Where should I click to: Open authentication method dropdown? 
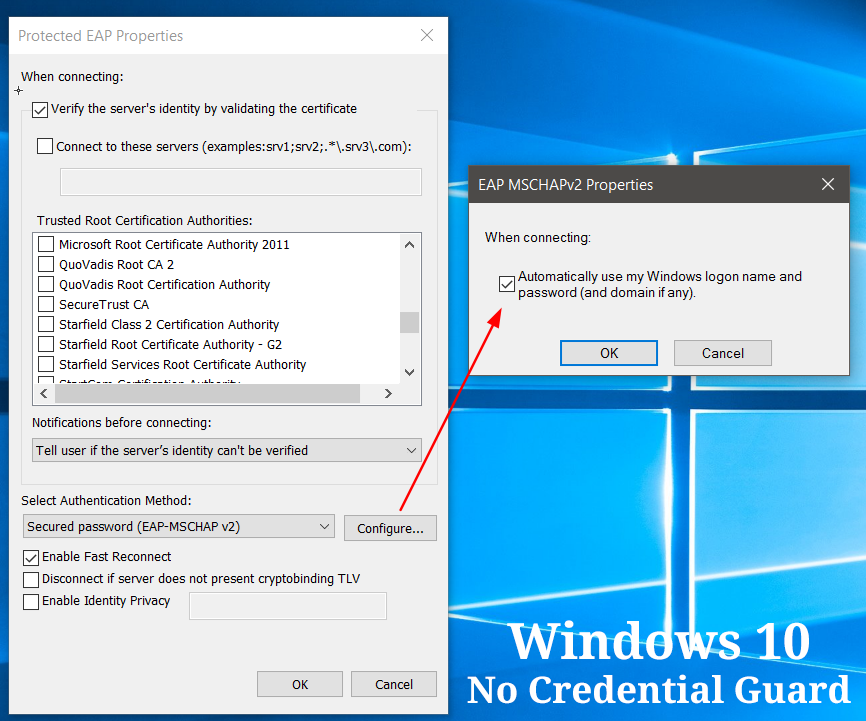click(x=178, y=527)
